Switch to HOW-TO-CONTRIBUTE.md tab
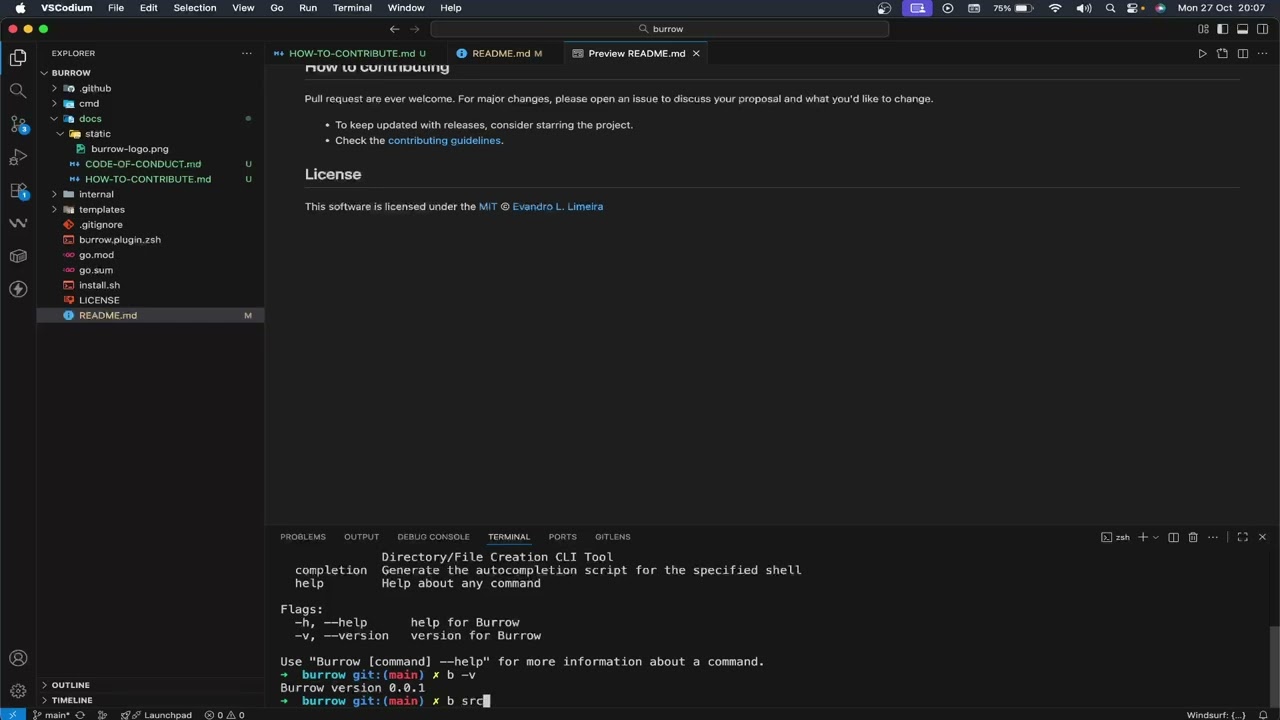Image resolution: width=1280 pixels, height=720 pixels. point(355,53)
